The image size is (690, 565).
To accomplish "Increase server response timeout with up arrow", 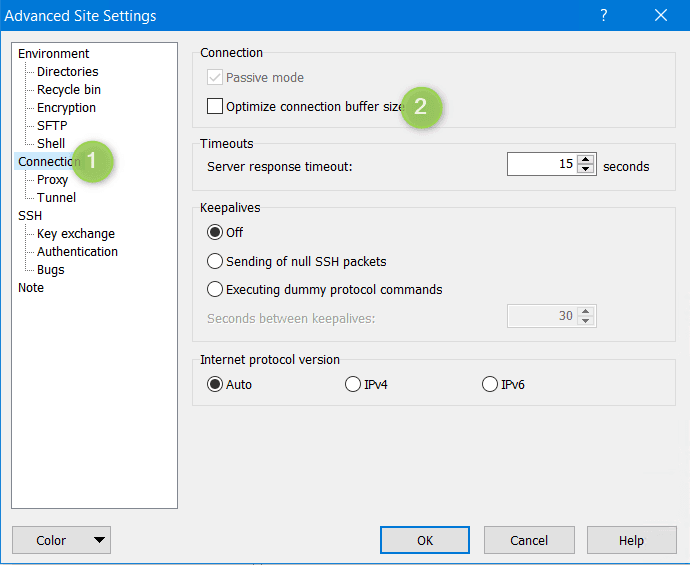I will pos(586,160).
